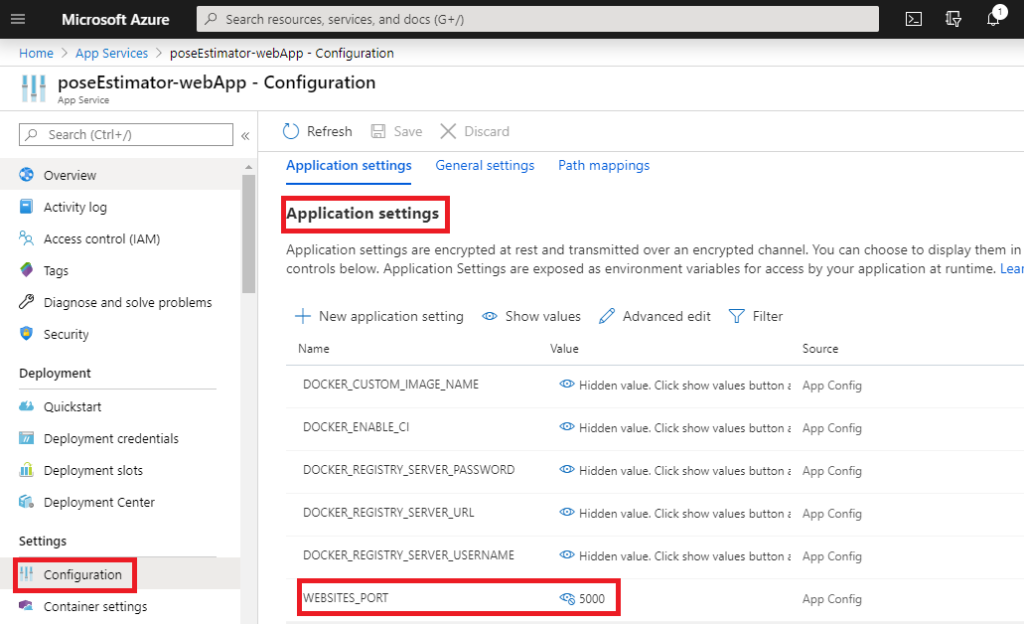This screenshot has height=624, width=1024.
Task: Open the notifications bell
Action: pos(993,18)
